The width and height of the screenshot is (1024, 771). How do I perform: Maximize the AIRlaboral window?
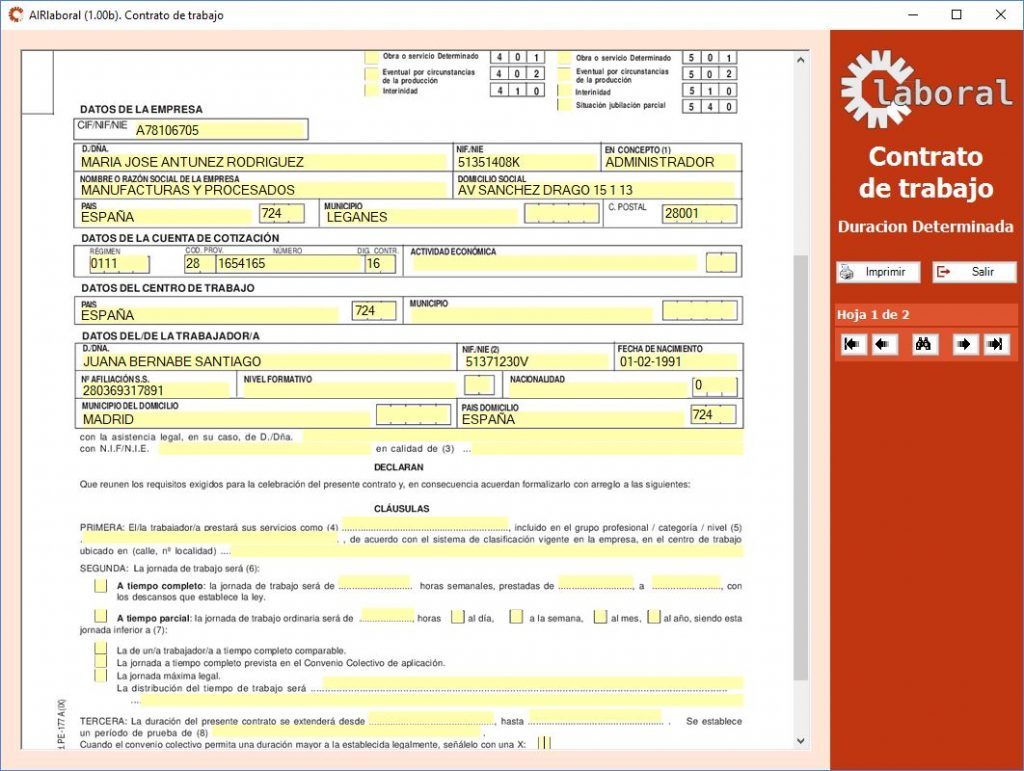956,14
